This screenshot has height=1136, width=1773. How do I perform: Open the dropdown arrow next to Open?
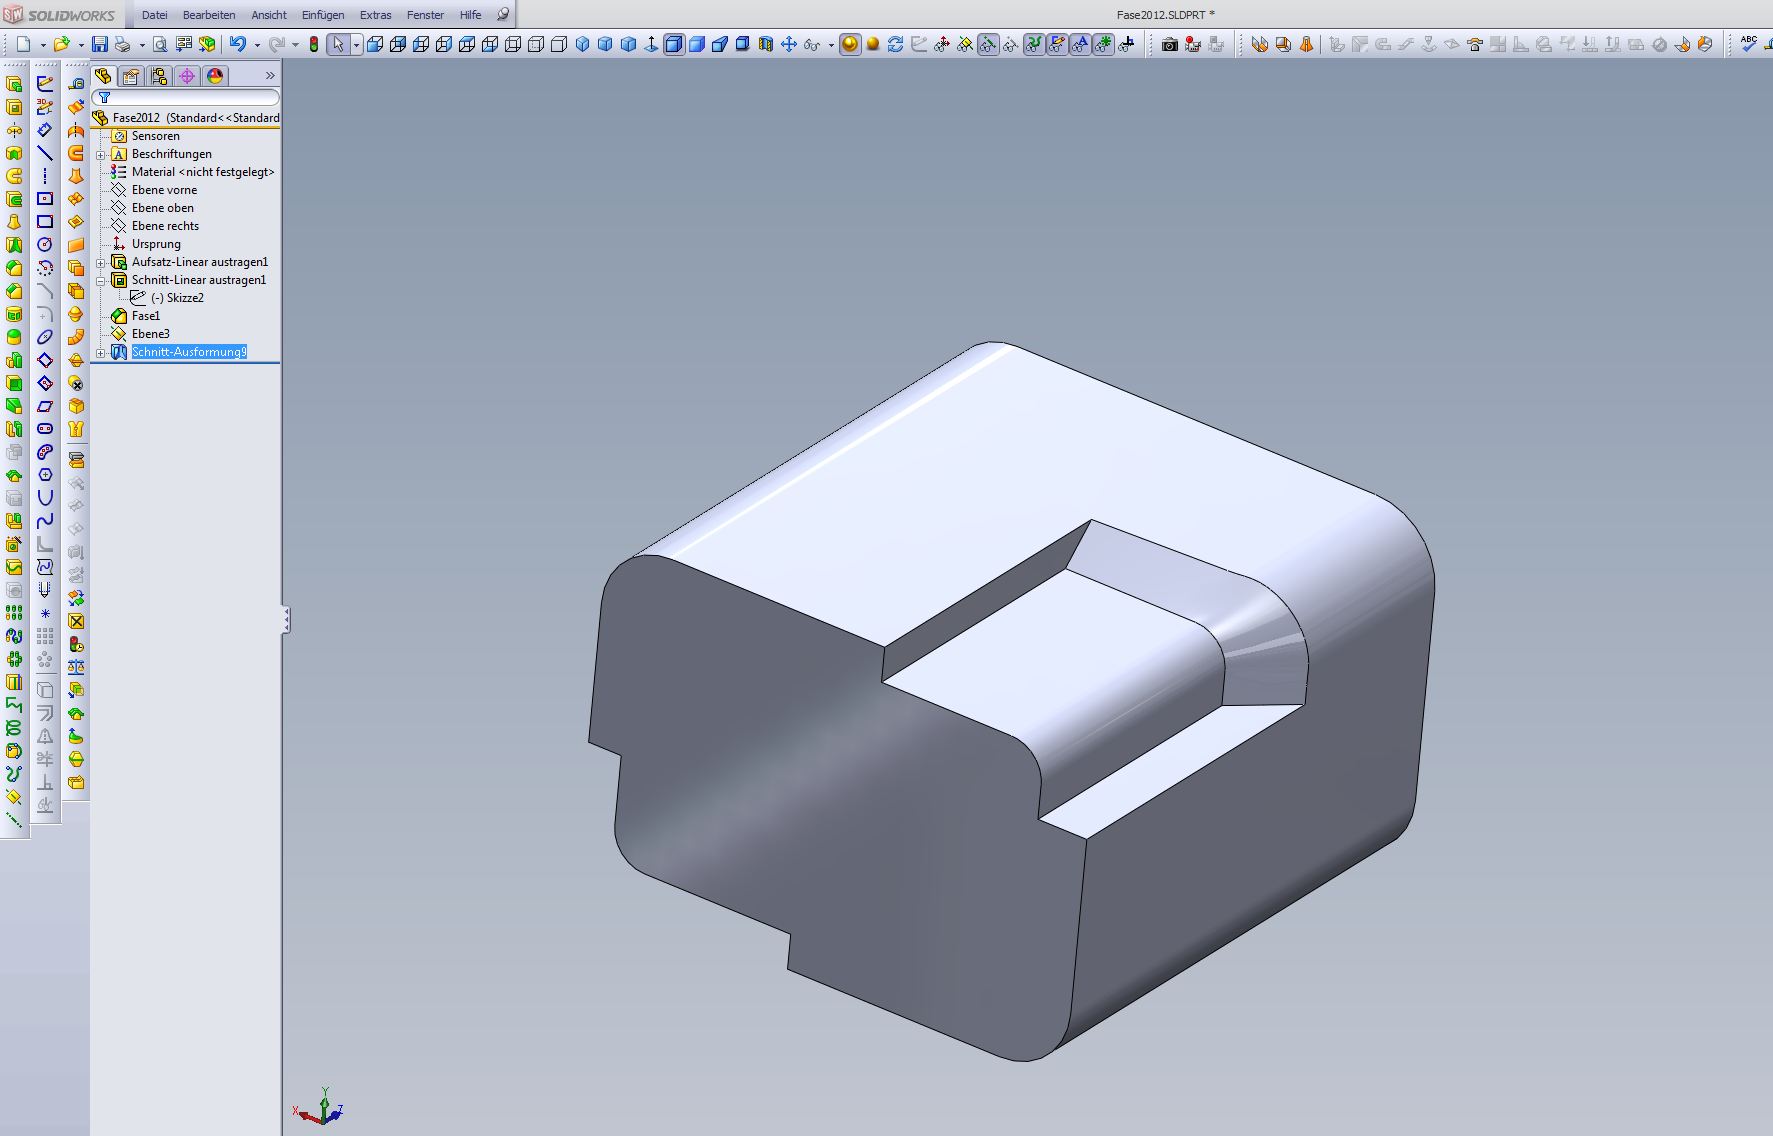pyautogui.click(x=81, y=45)
